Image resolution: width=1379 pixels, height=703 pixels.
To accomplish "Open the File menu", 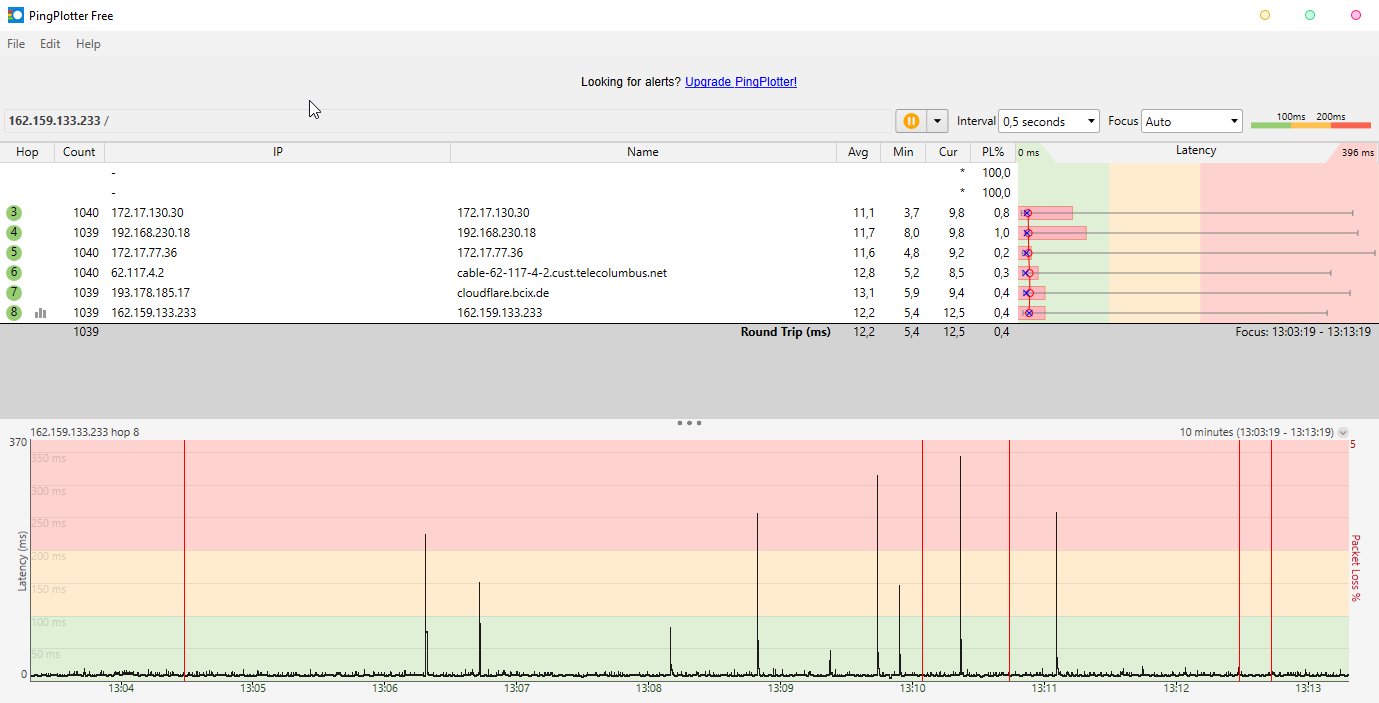I will pos(16,44).
